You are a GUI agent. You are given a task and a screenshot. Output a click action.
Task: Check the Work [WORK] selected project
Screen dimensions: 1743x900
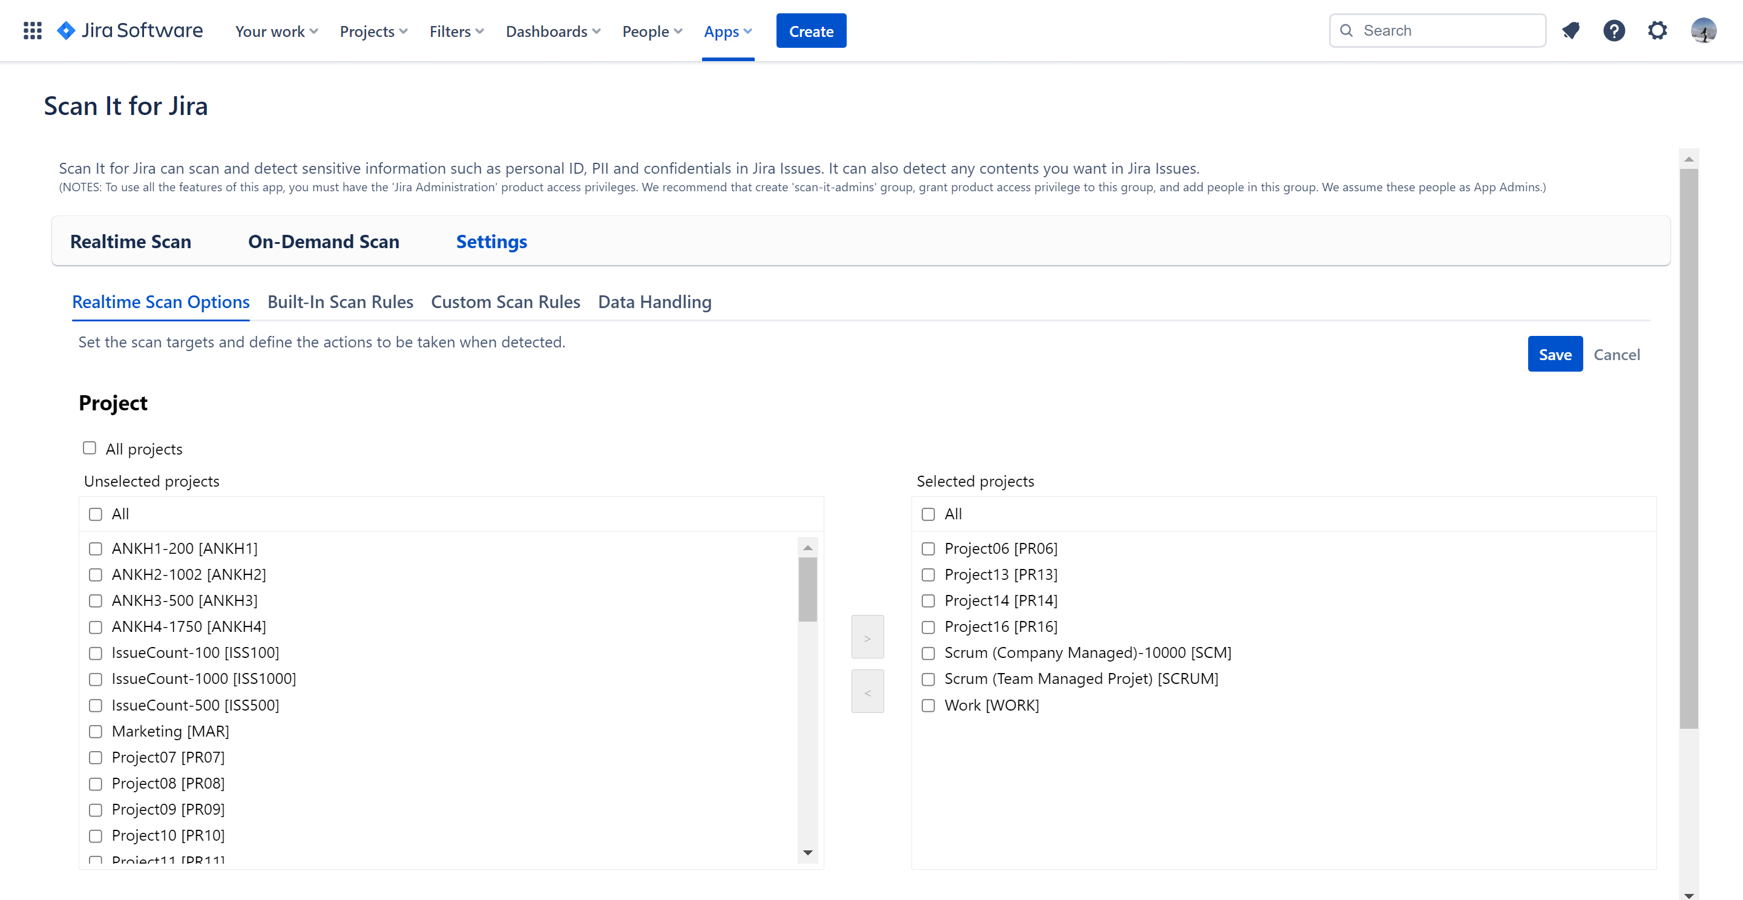tap(928, 705)
